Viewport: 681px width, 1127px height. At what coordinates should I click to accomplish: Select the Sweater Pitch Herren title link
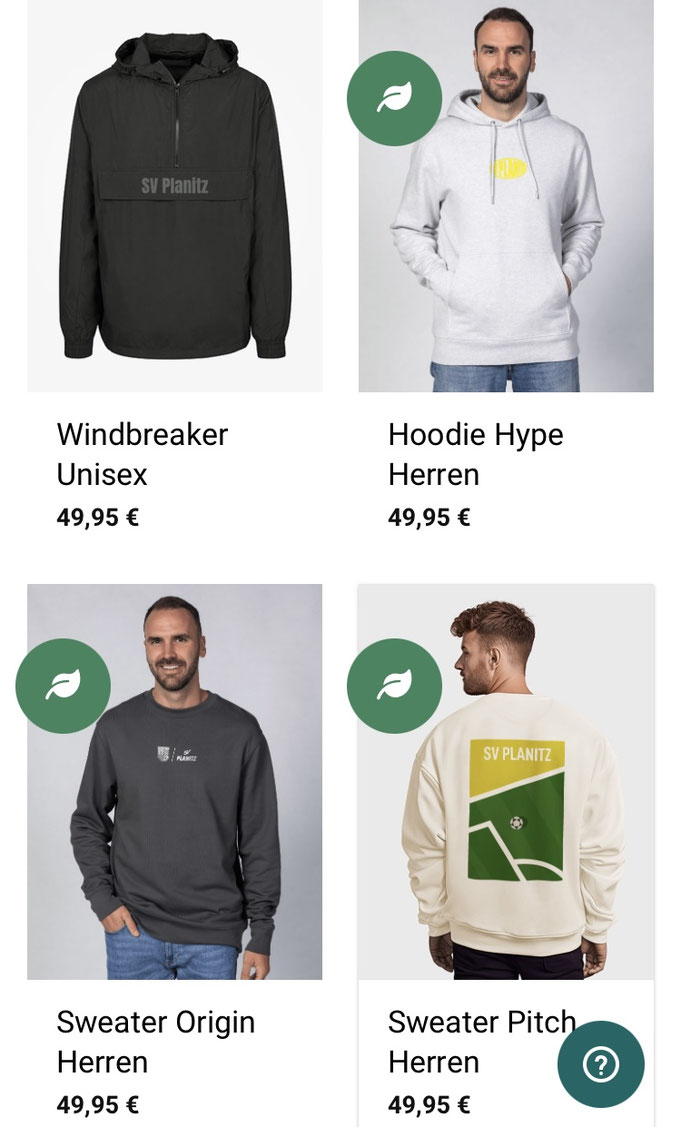(x=482, y=1041)
